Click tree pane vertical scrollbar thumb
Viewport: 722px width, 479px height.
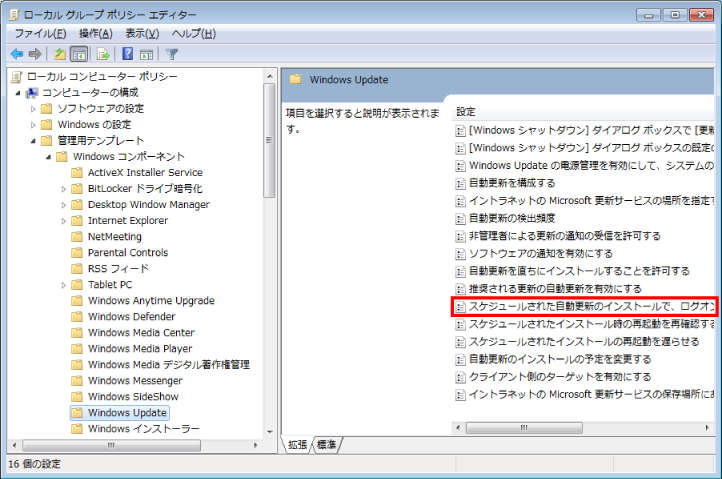(x=269, y=140)
